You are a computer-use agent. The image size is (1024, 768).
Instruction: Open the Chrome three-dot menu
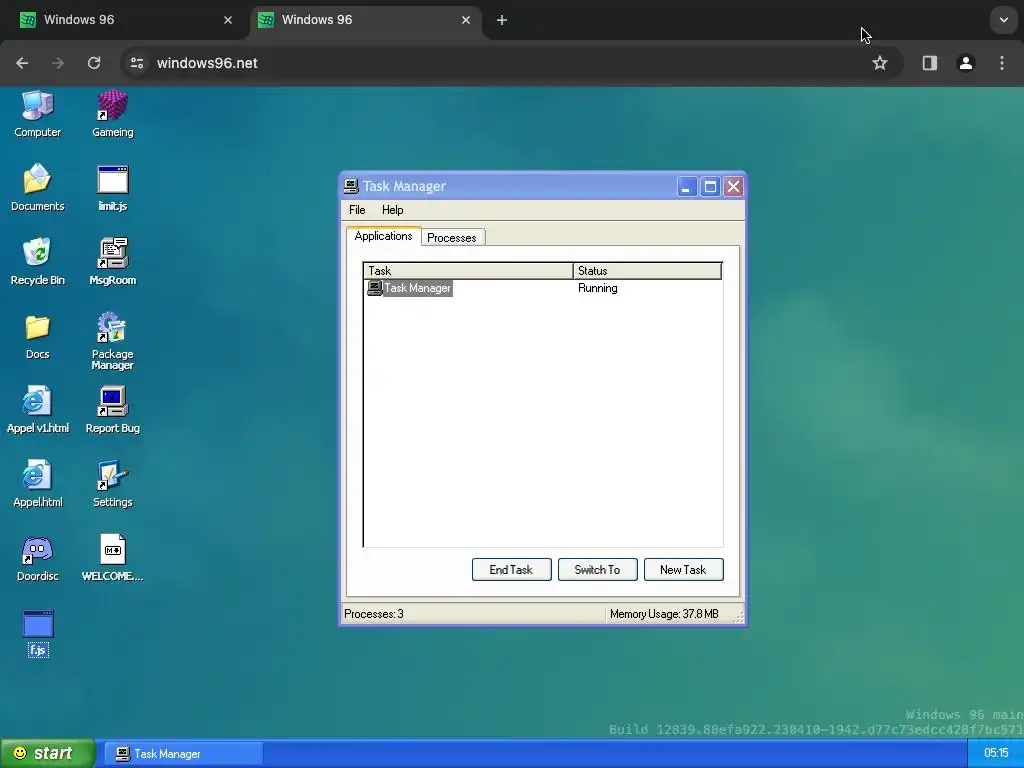pyautogui.click(x=1002, y=63)
